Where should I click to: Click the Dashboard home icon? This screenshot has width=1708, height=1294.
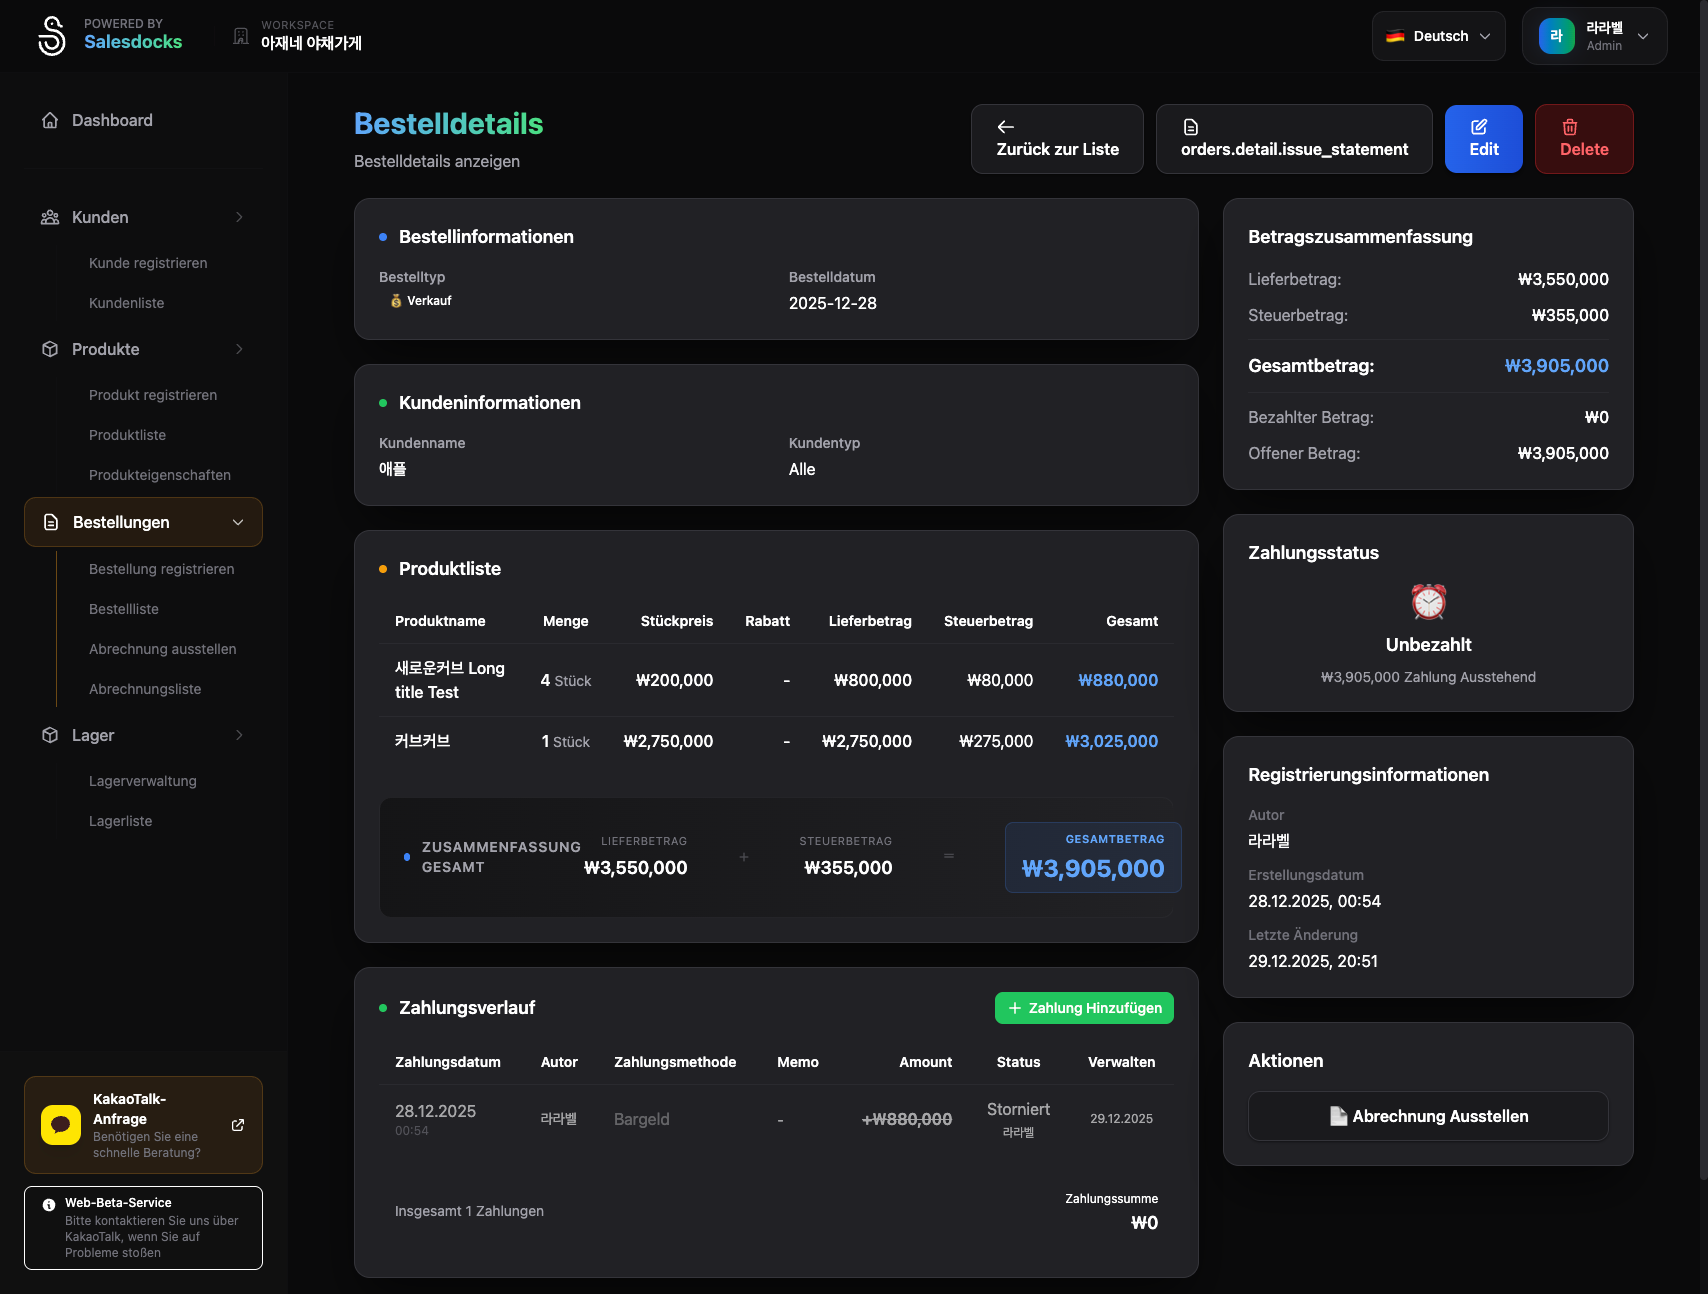(50, 120)
